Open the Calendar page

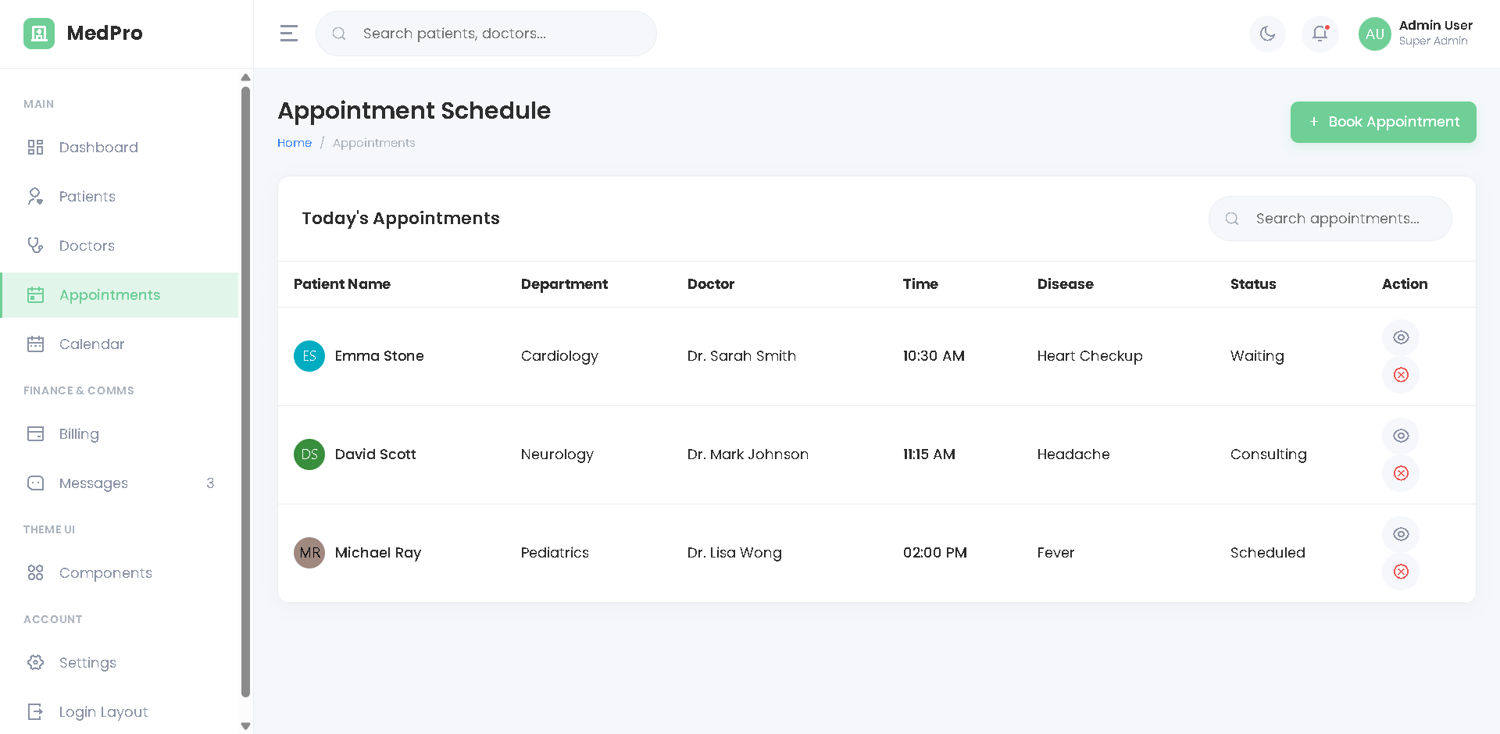coord(91,344)
